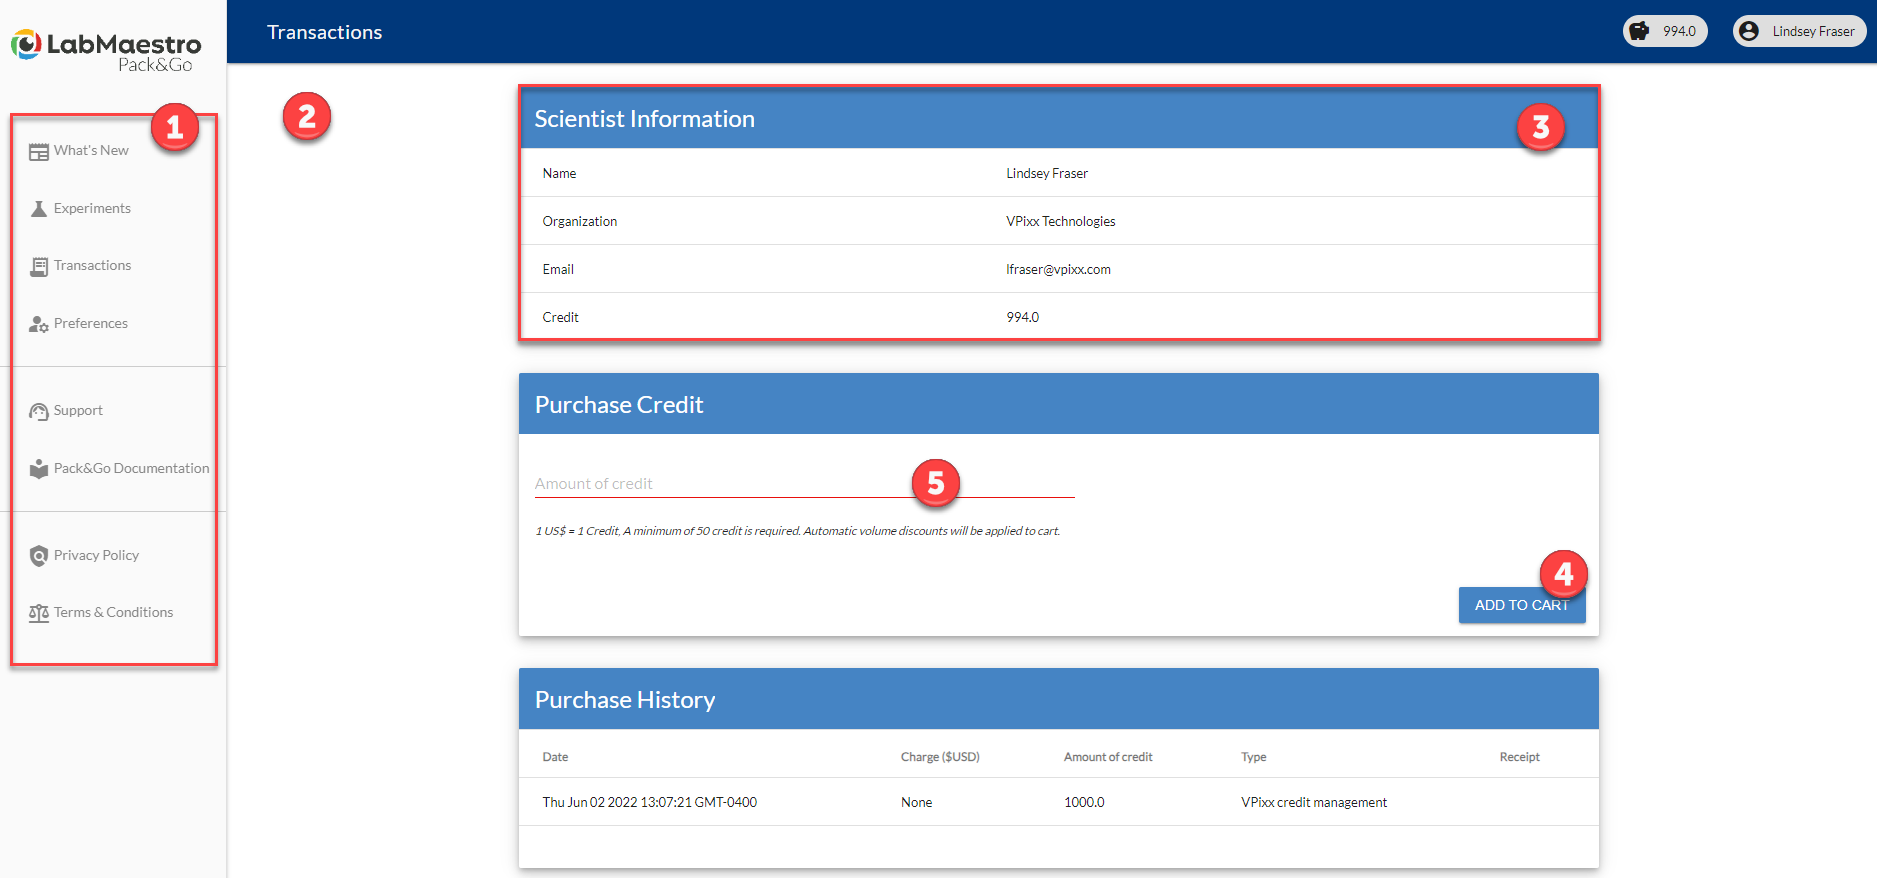This screenshot has height=878, width=1877.
Task: Click the What's New calendar icon
Action: (38, 152)
